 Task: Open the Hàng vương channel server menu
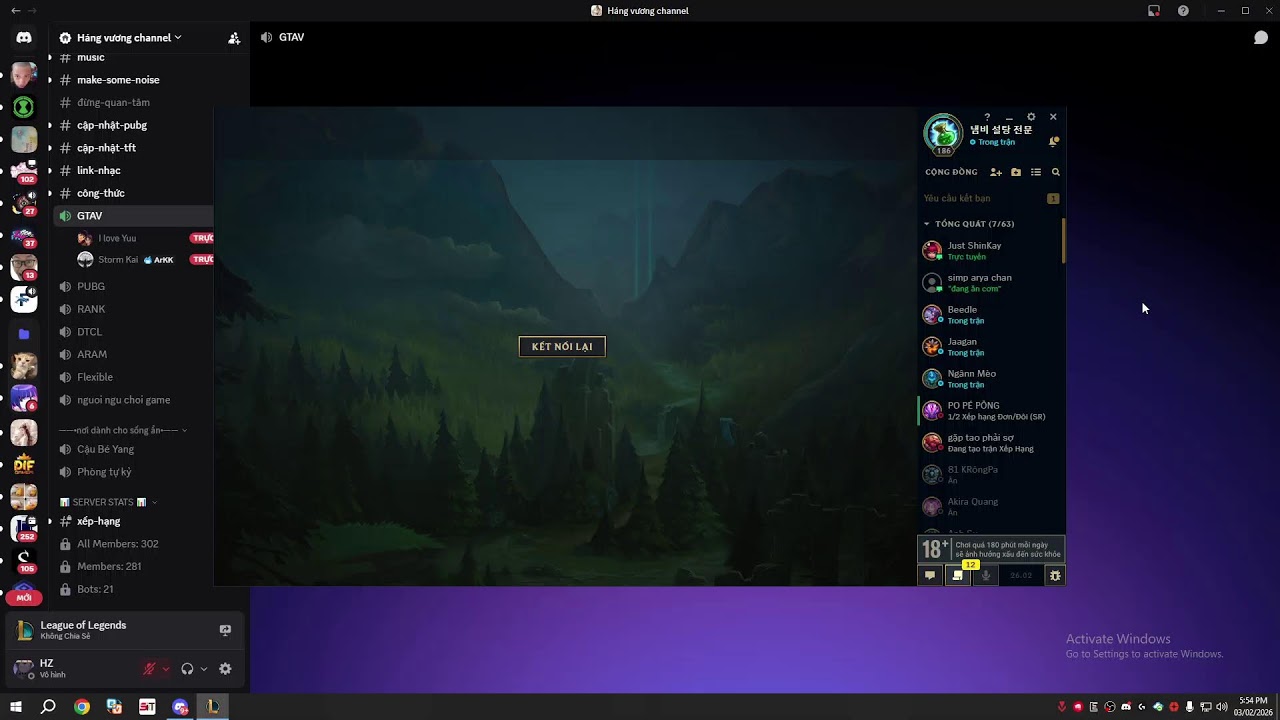coord(130,38)
